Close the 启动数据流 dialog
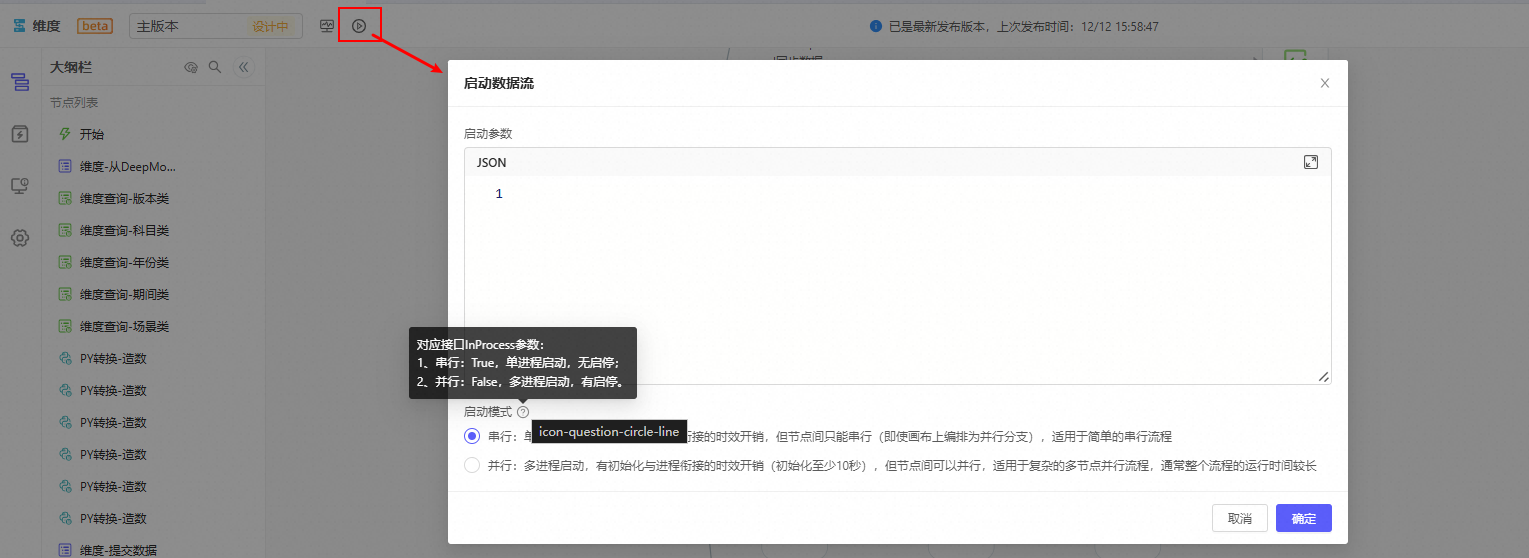The height and width of the screenshot is (558, 1529). (x=1324, y=83)
